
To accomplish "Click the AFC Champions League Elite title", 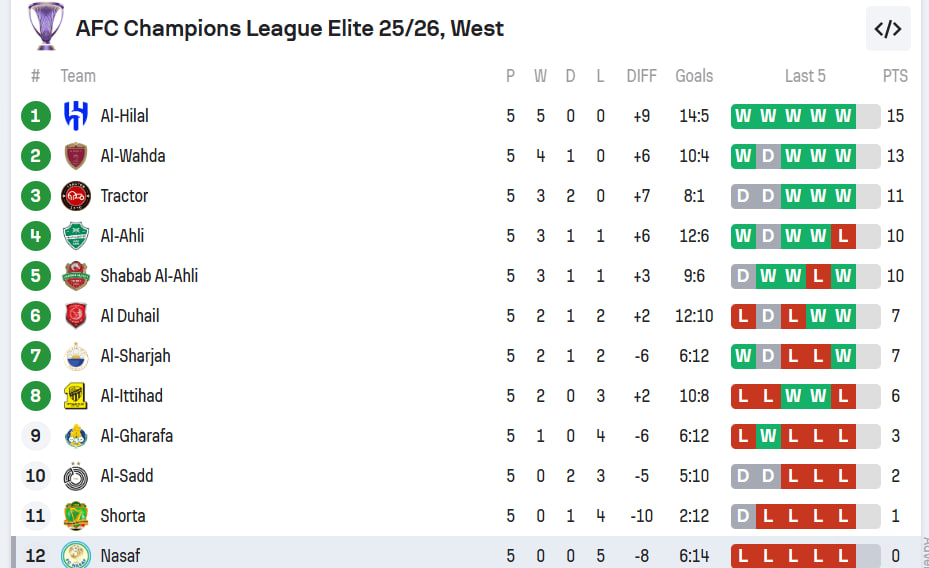I will pyautogui.click(x=290, y=28).
